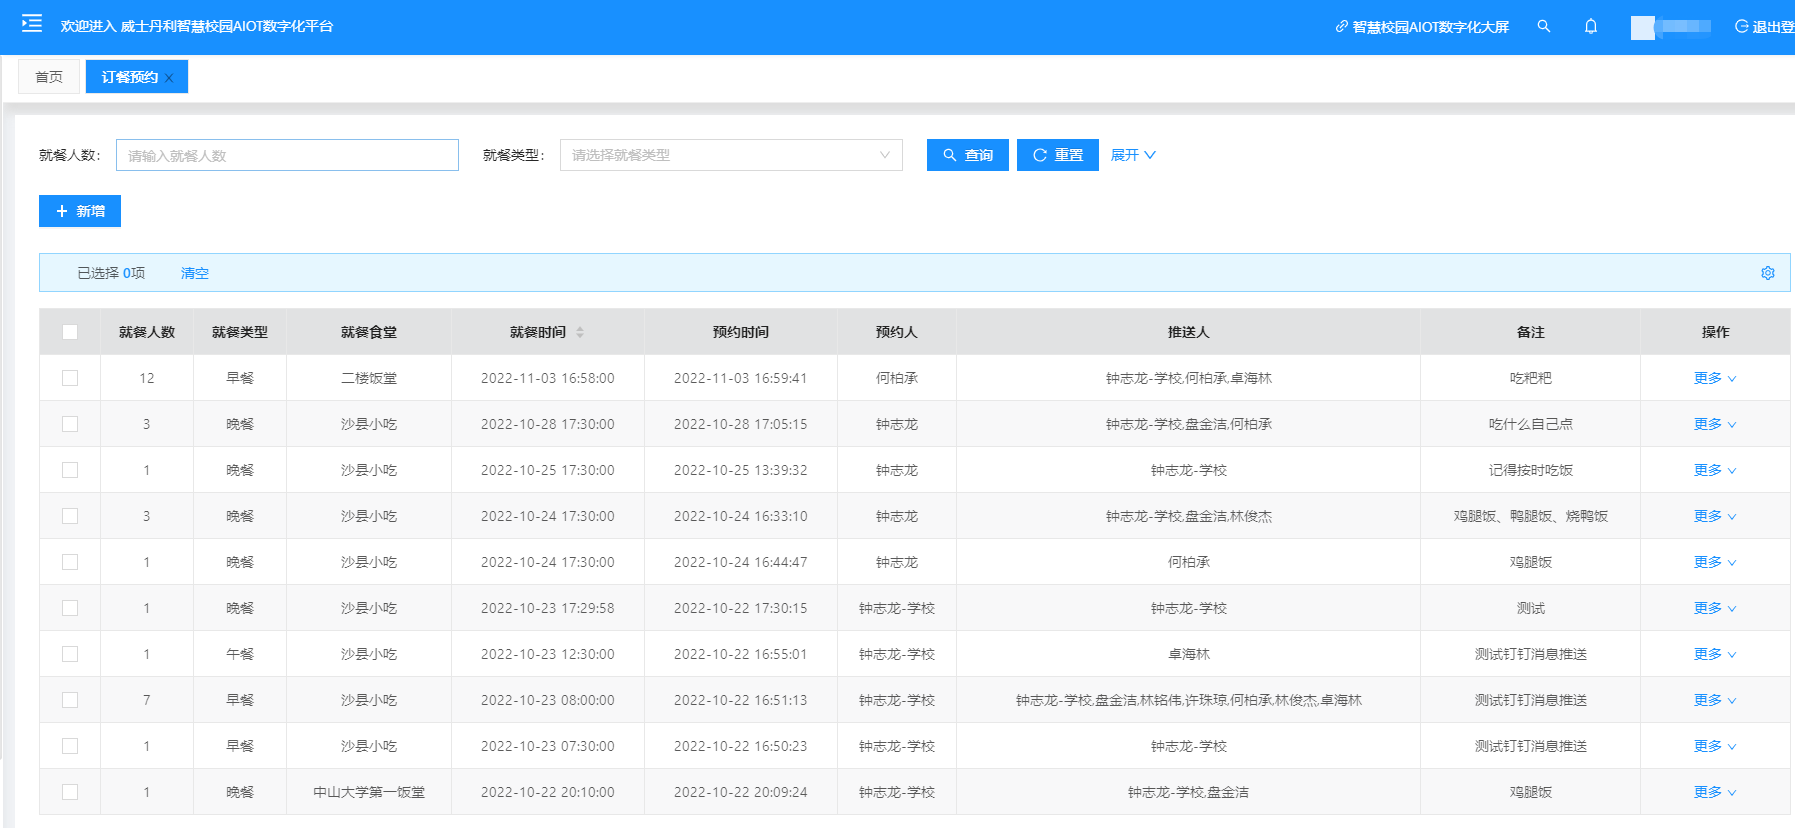Click the 12 diners count cell

coord(147,378)
